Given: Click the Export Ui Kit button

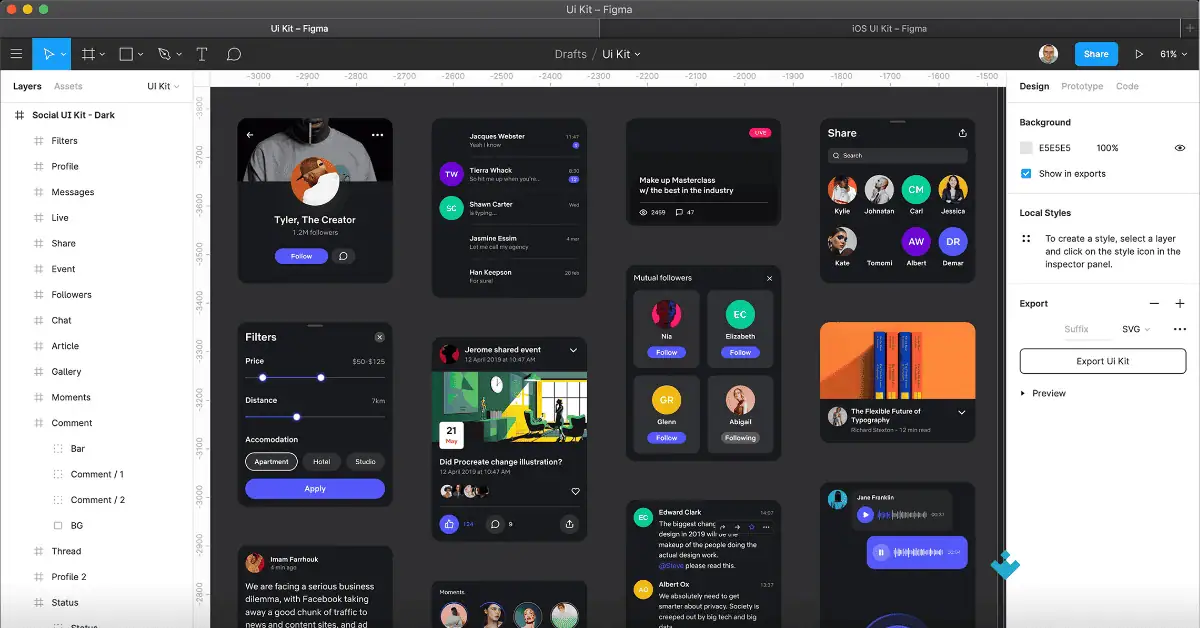Looking at the screenshot, I should 1102,361.
